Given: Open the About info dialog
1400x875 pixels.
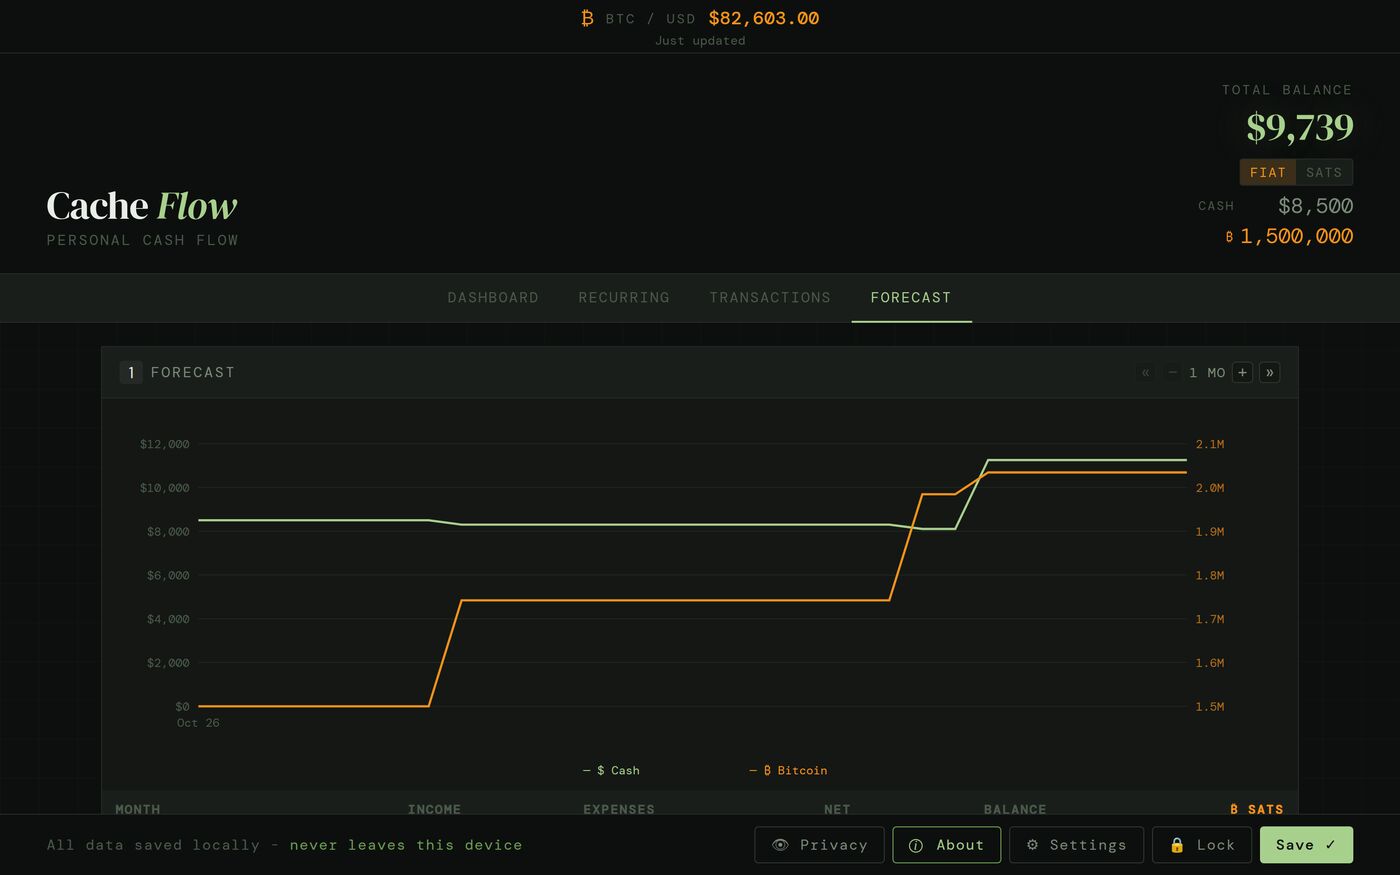Looking at the screenshot, I should click(x=947, y=845).
